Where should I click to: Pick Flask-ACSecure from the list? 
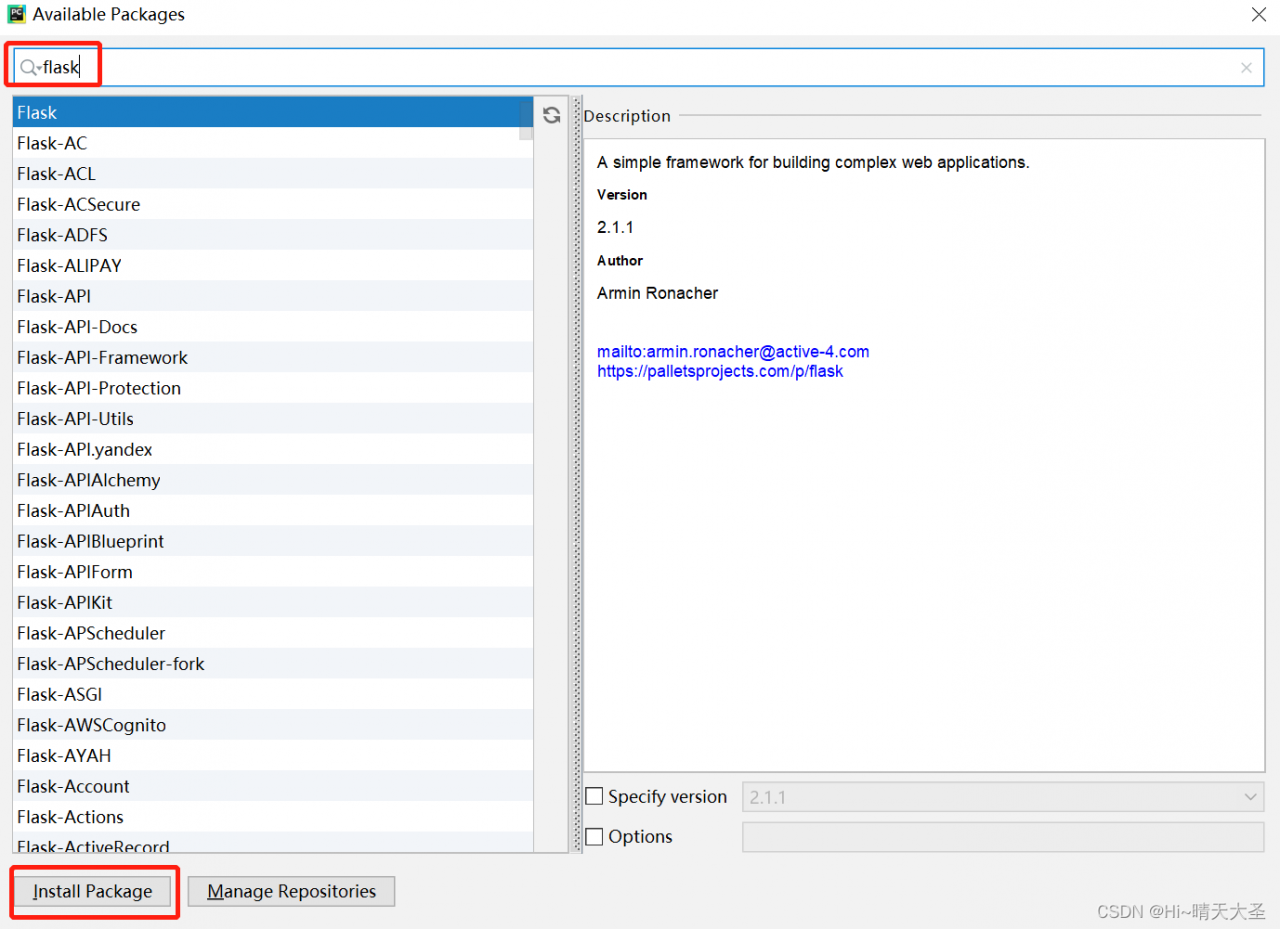pyautogui.click(x=272, y=205)
